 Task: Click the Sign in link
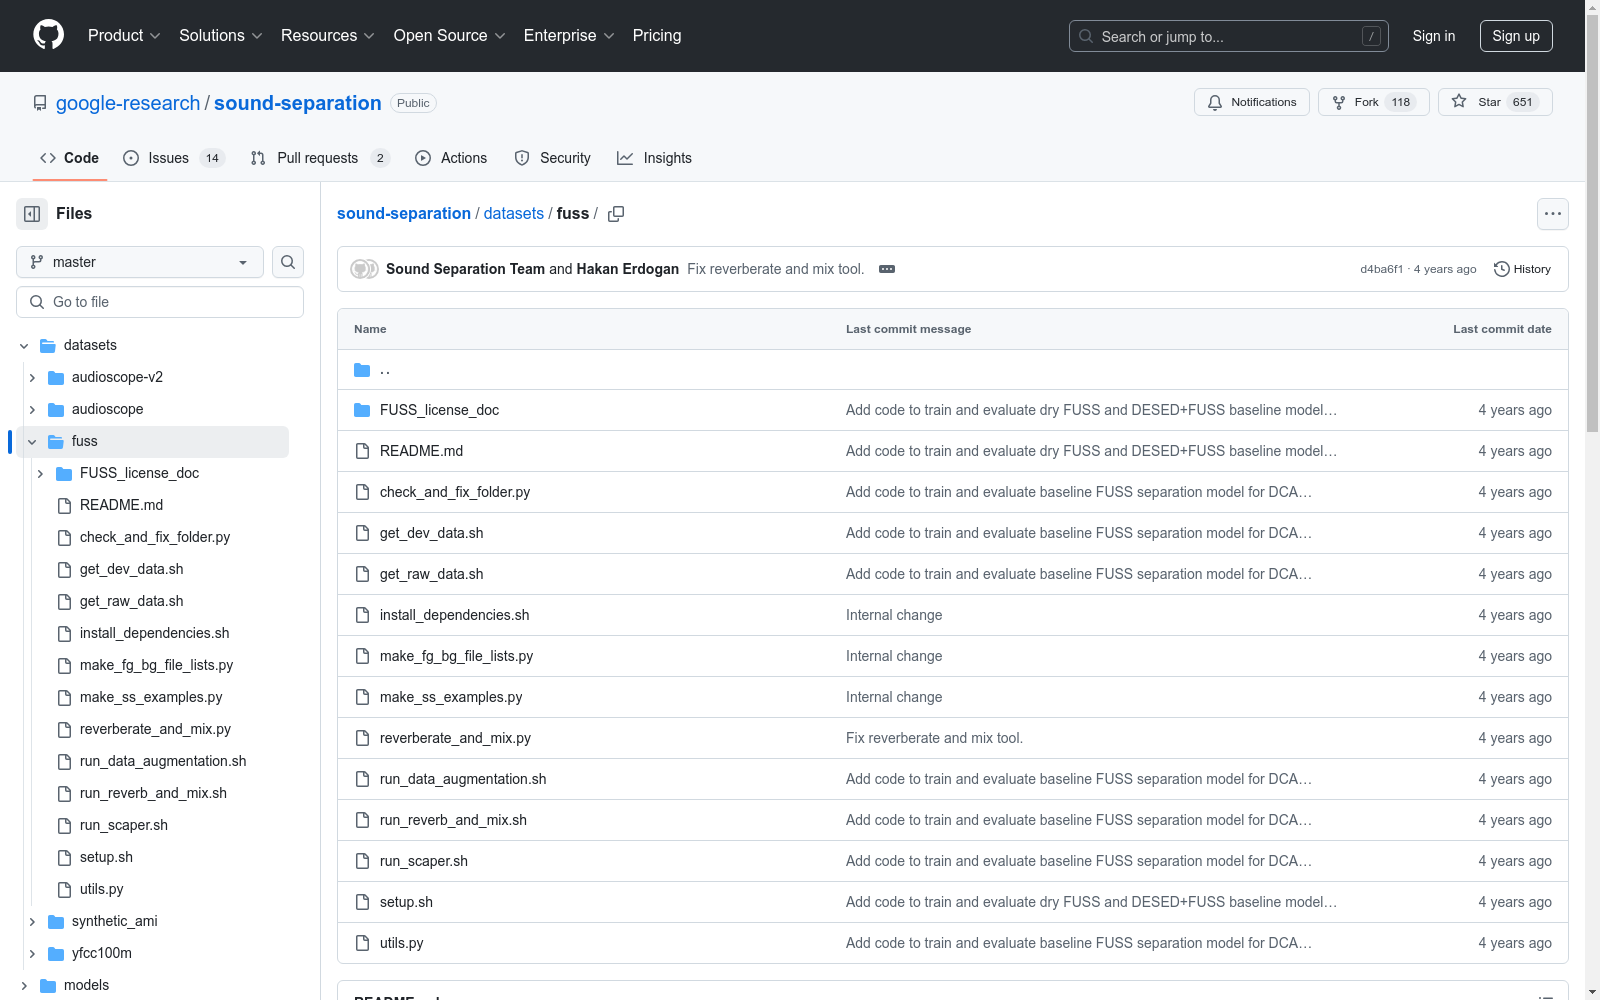pos(1434,36)
